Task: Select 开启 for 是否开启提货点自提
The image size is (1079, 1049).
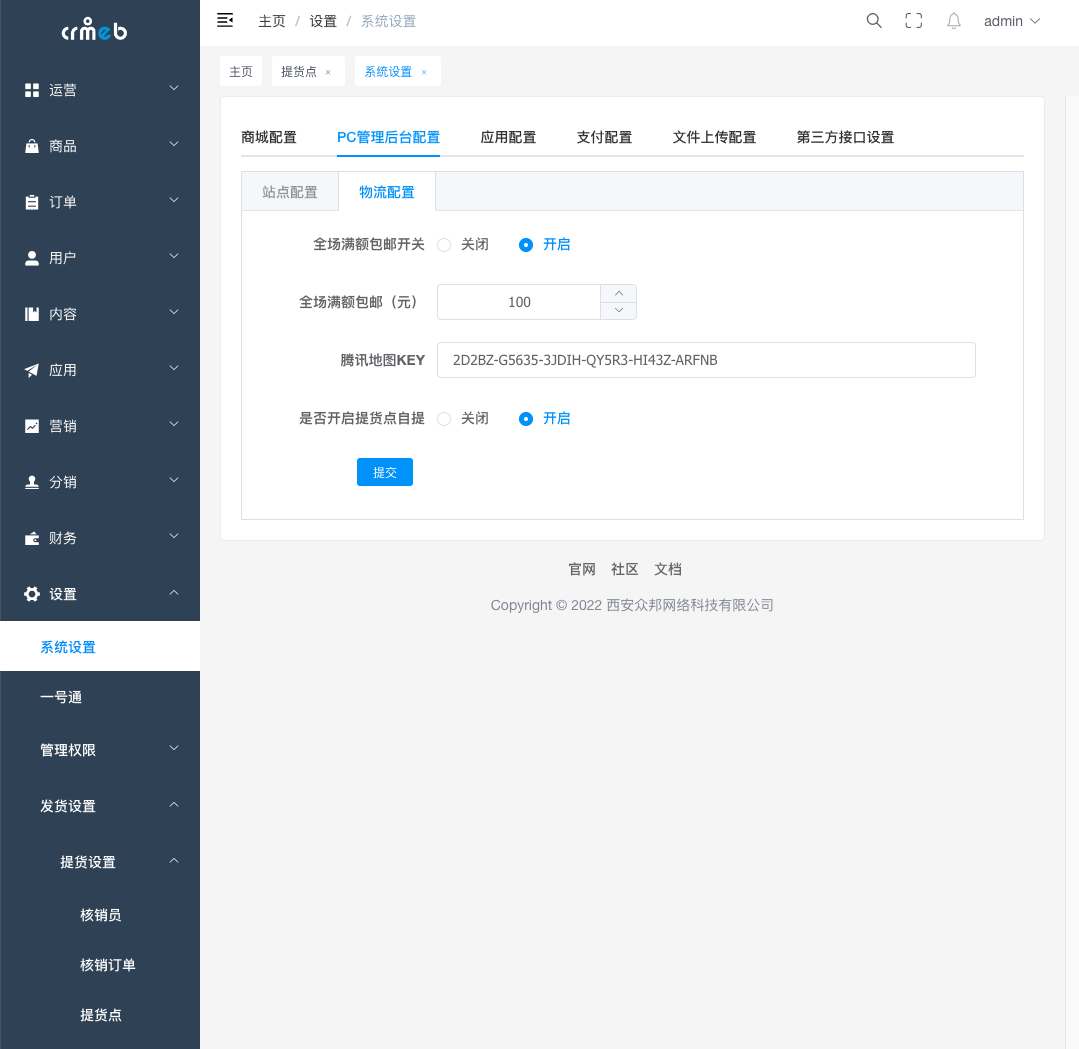Action: click(544, 418)
